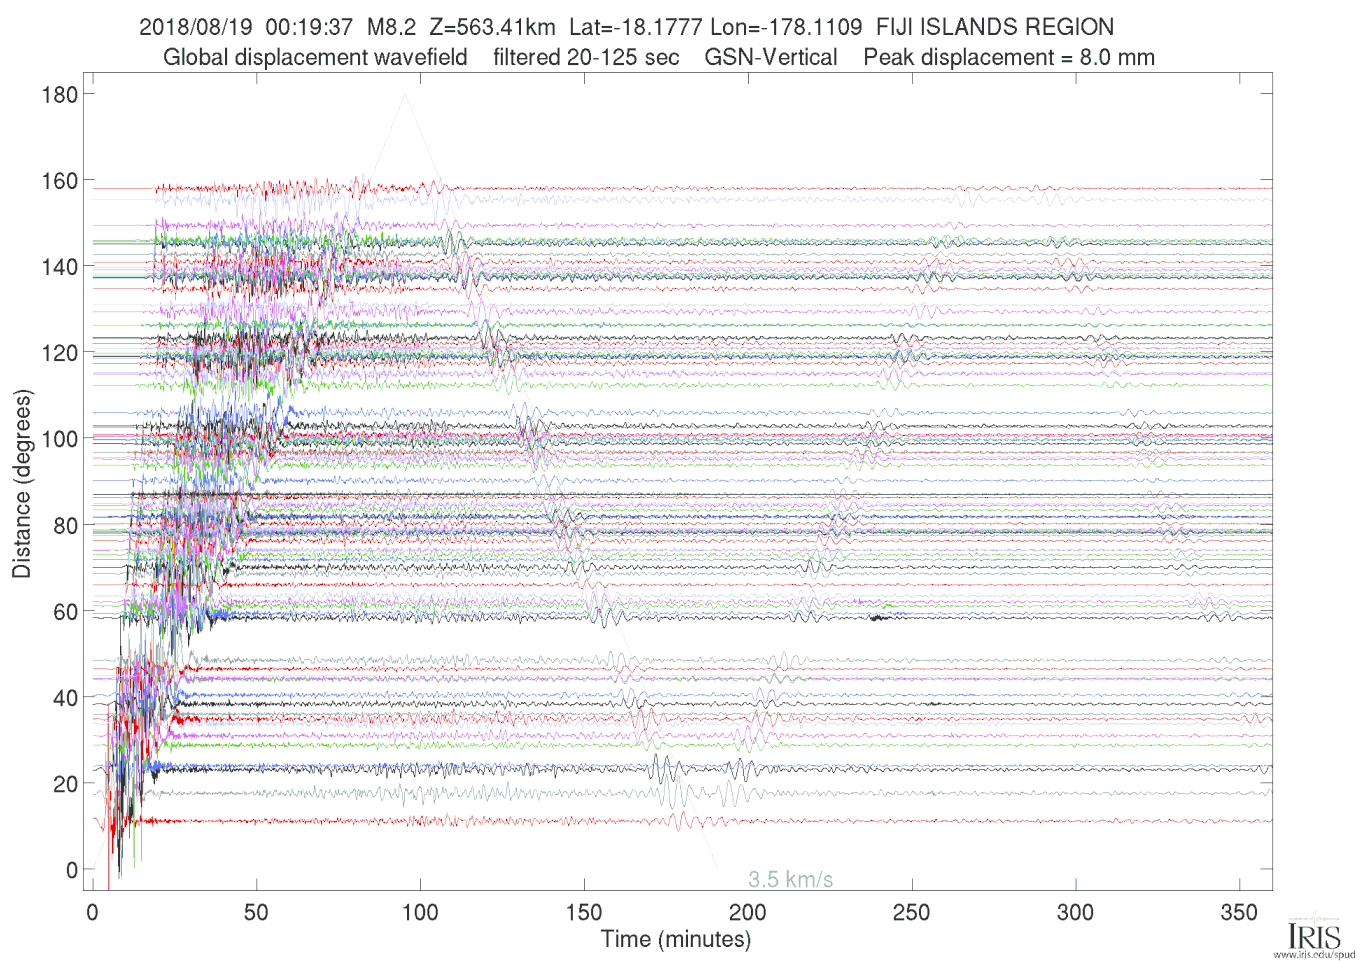
Task: Click the GSN-Vertical label
Action: click(771, 57)
